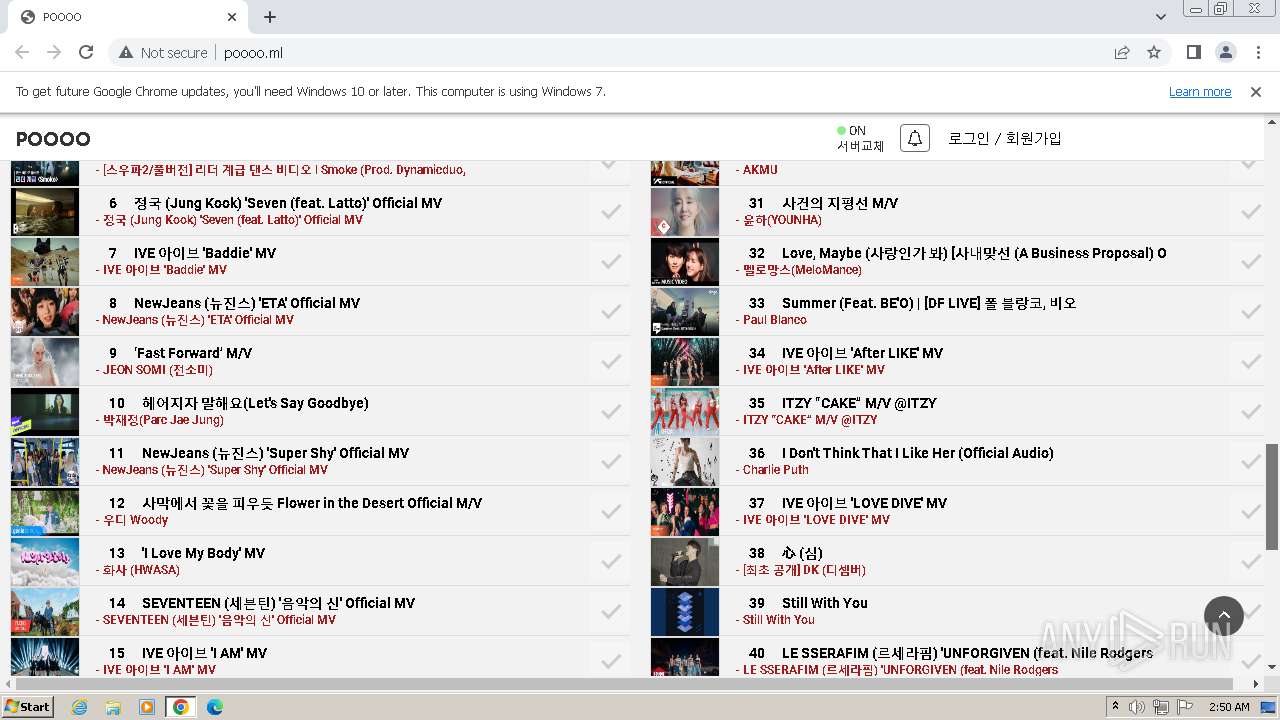Viewport: 1280px width, 720px height.
Task: Toggle checkmark for NewJeans 'Super Shy'
Action: point(610,461)
